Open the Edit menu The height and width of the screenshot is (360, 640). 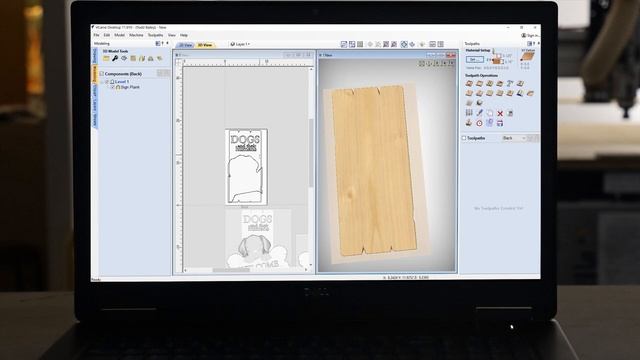point(107,36)
